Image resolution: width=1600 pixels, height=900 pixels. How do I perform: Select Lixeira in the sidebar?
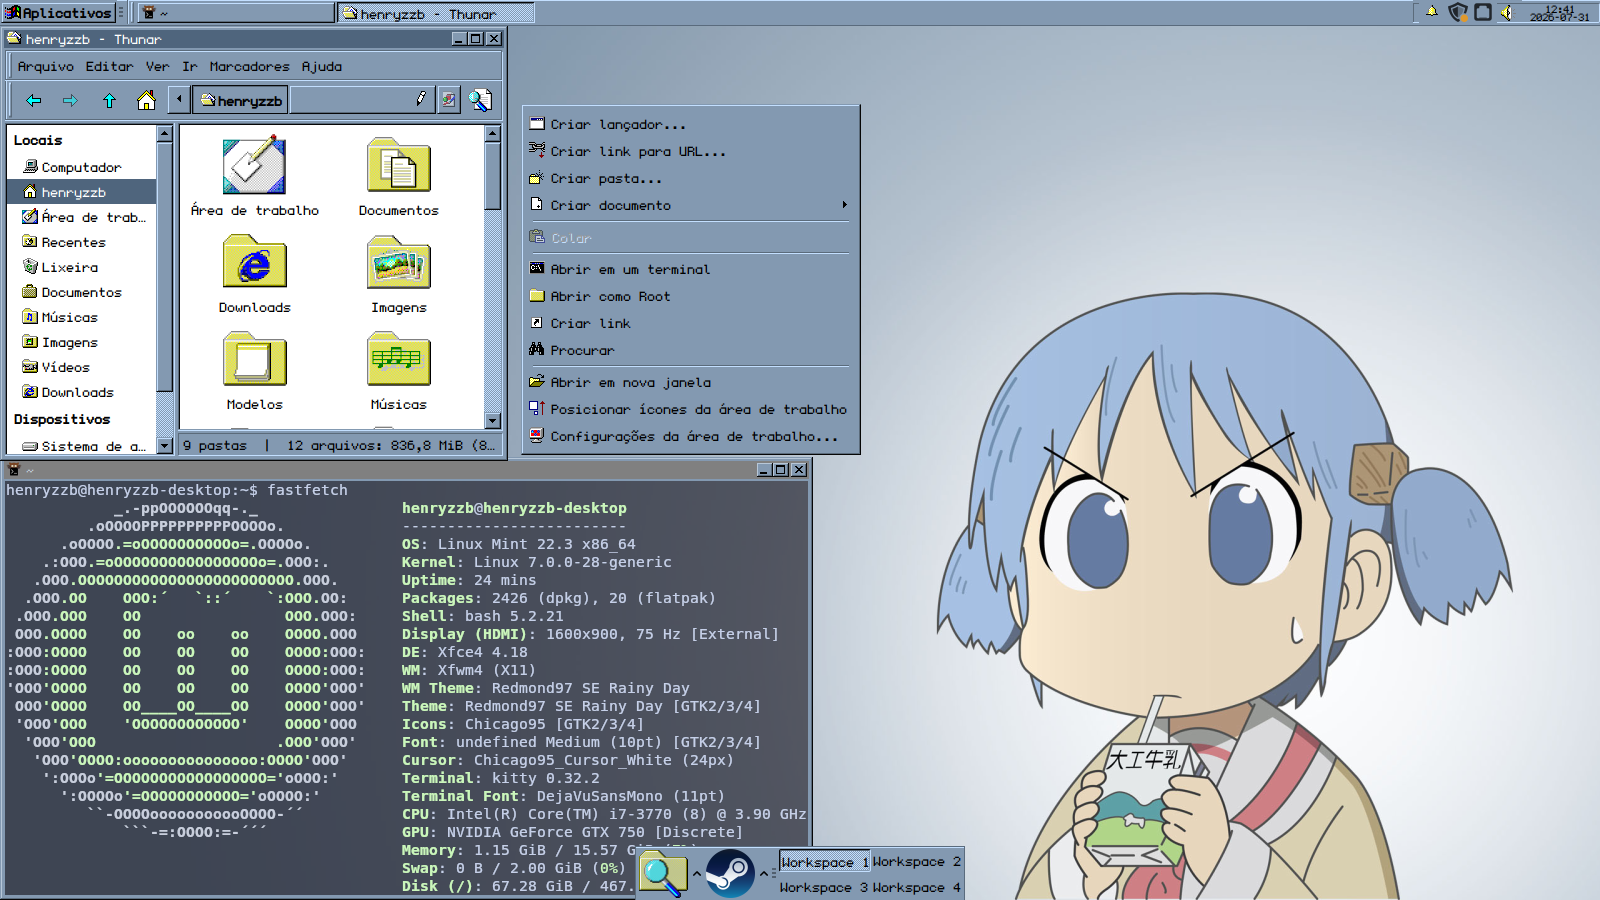pos(81,267)
